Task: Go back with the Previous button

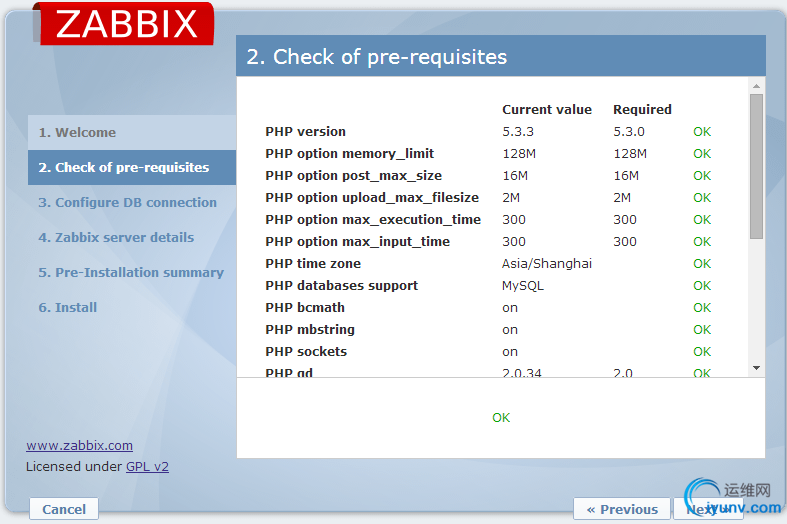Action: [622, 509]
